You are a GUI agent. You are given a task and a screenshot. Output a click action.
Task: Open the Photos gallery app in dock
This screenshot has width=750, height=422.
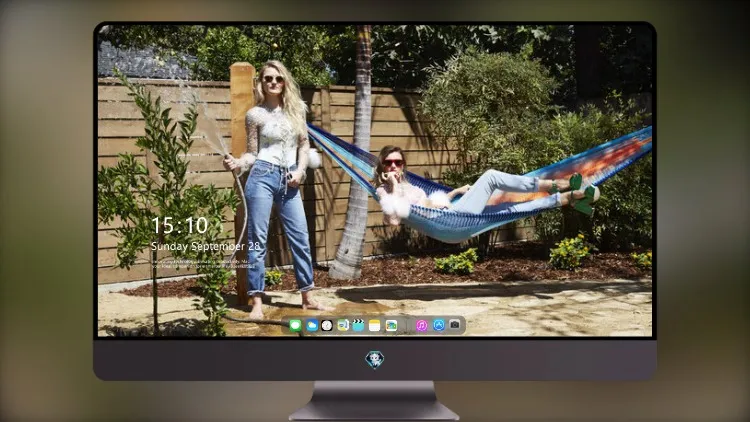point(391,326)
